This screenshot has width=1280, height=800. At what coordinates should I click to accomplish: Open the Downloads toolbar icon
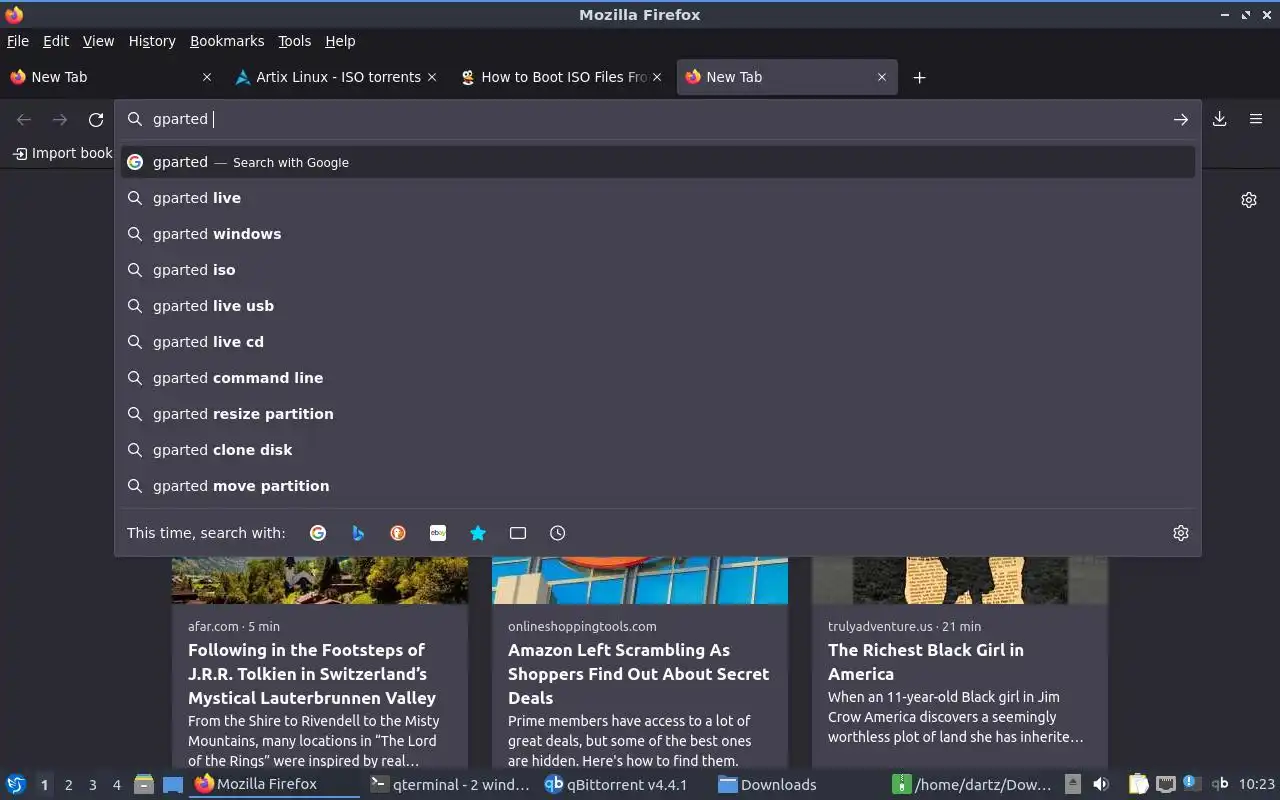tap(1219, 119)
